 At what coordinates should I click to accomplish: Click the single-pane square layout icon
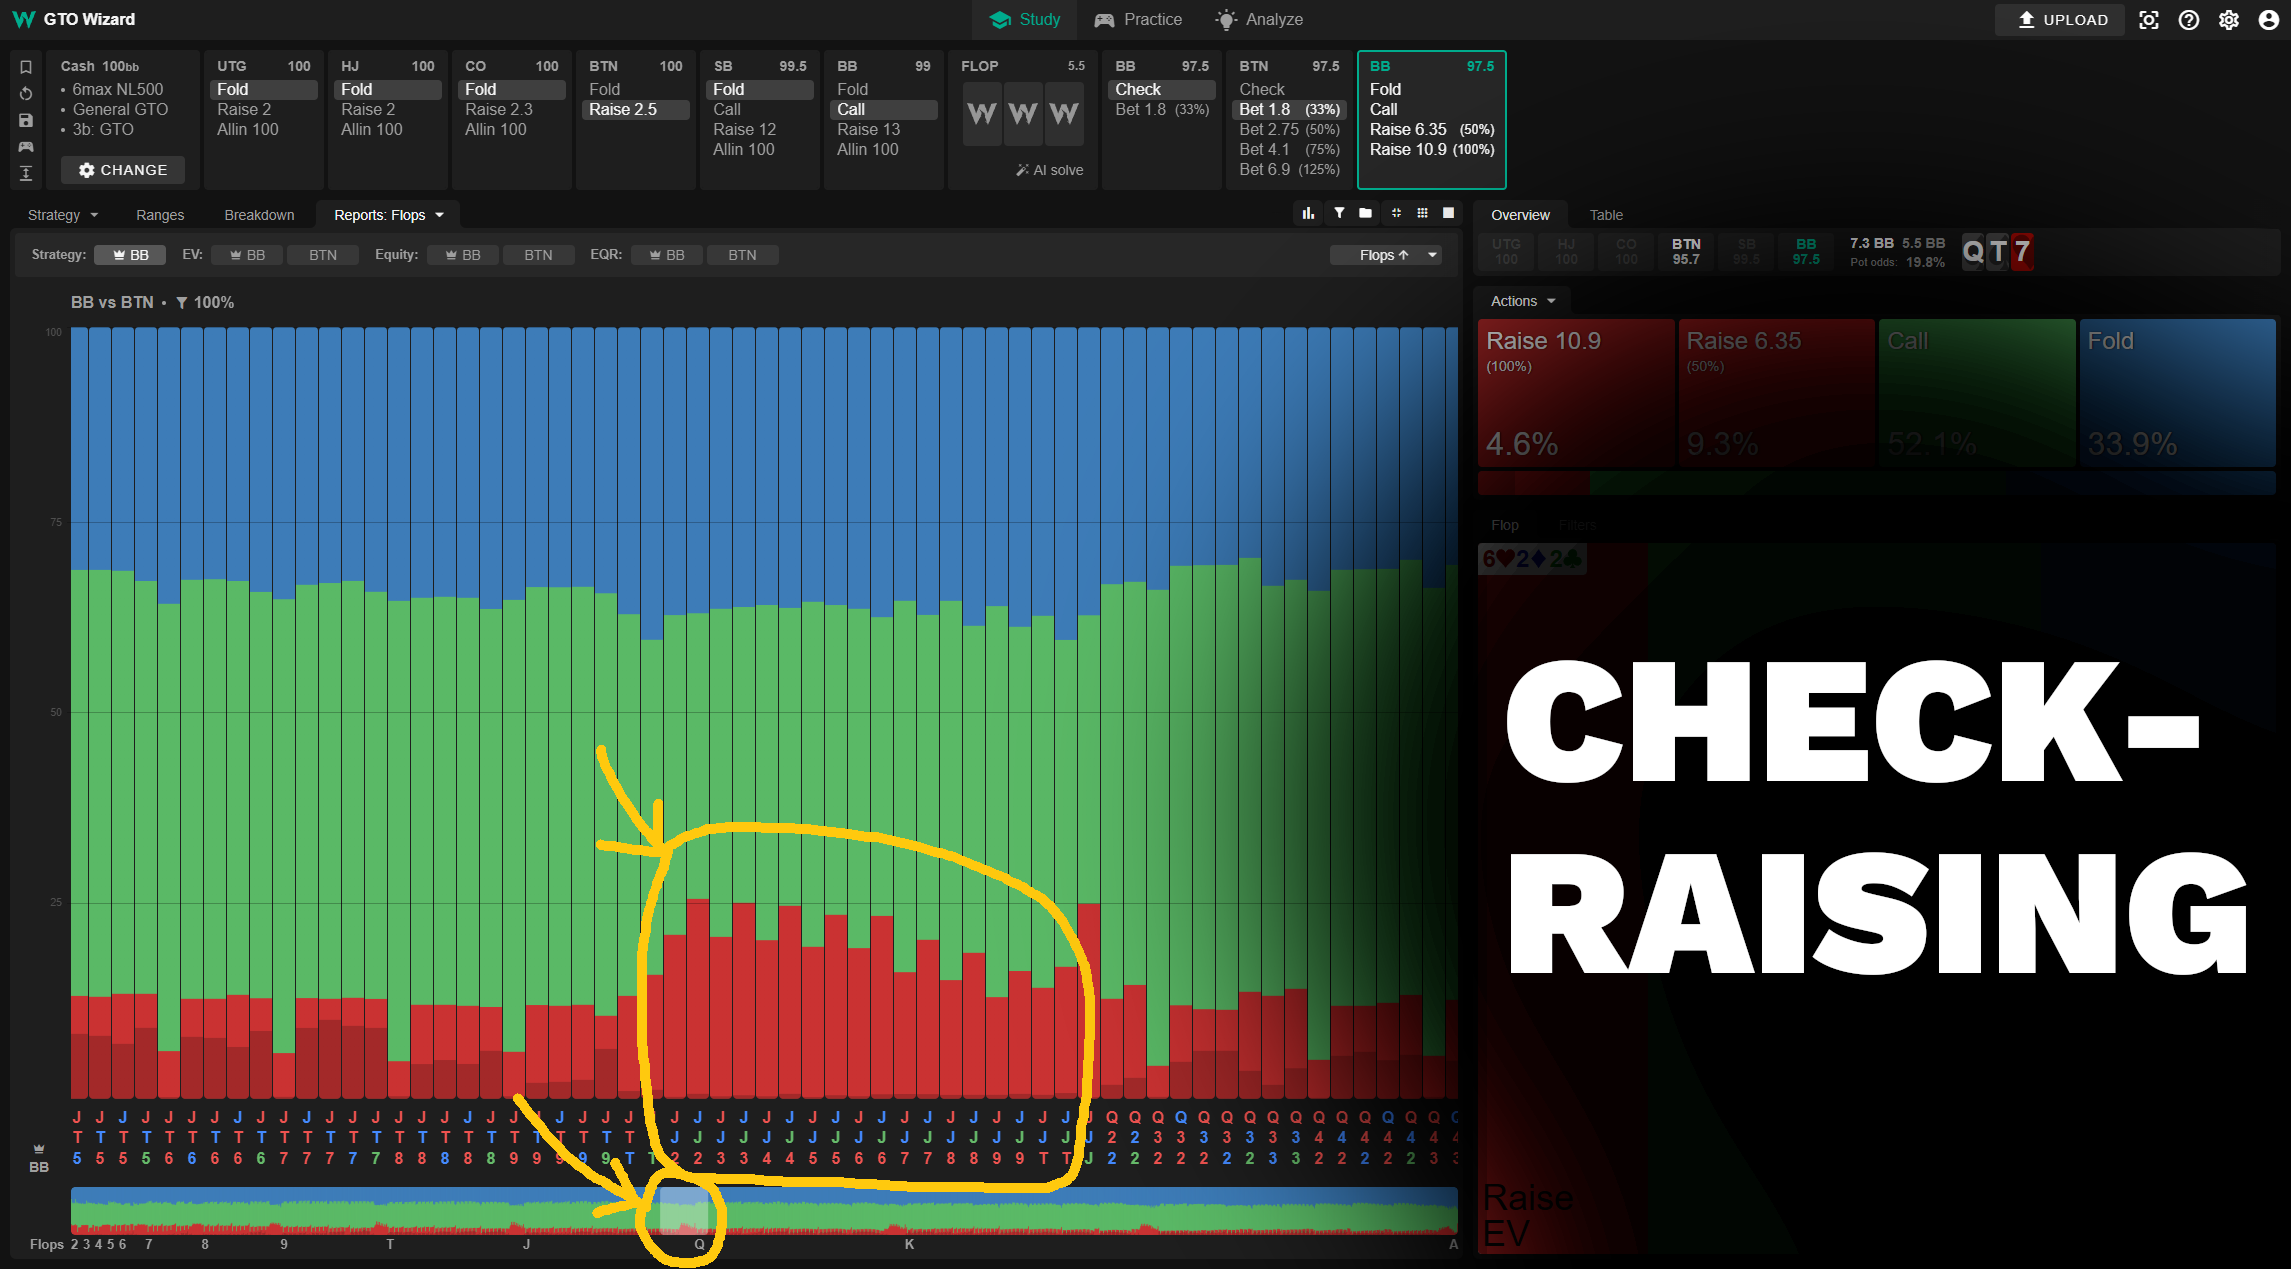coord(1448,213)
